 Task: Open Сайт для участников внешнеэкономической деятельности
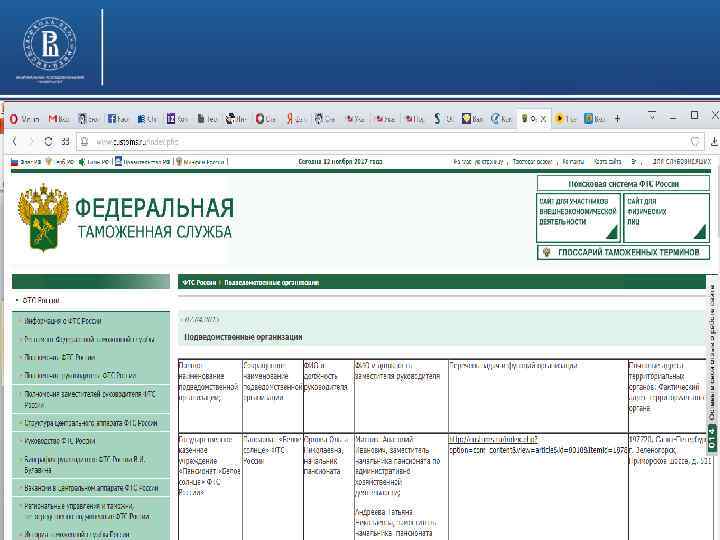[x=578, y=218]
